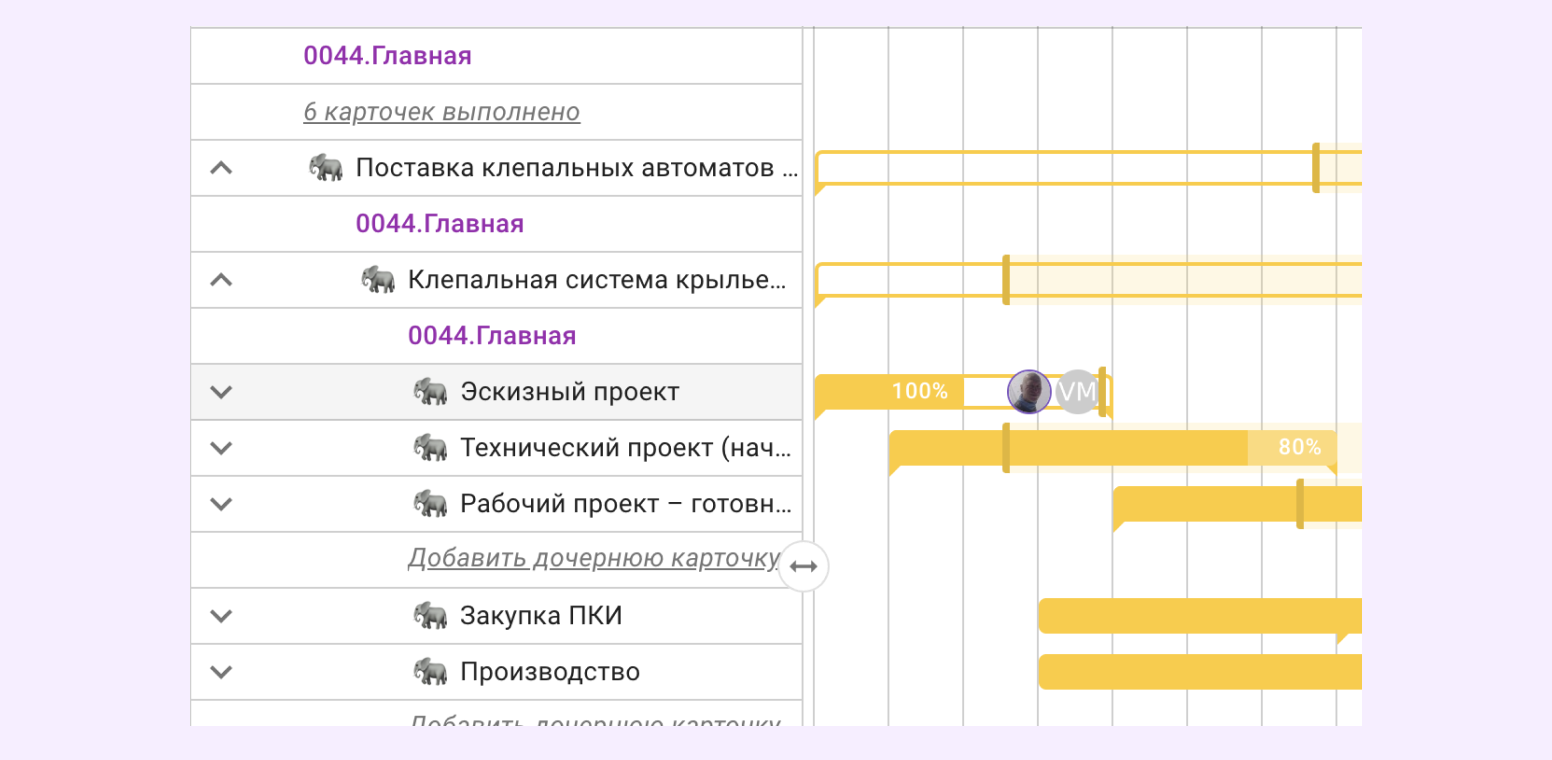Click elephant icon beside Производство

[x=430, y=672]
